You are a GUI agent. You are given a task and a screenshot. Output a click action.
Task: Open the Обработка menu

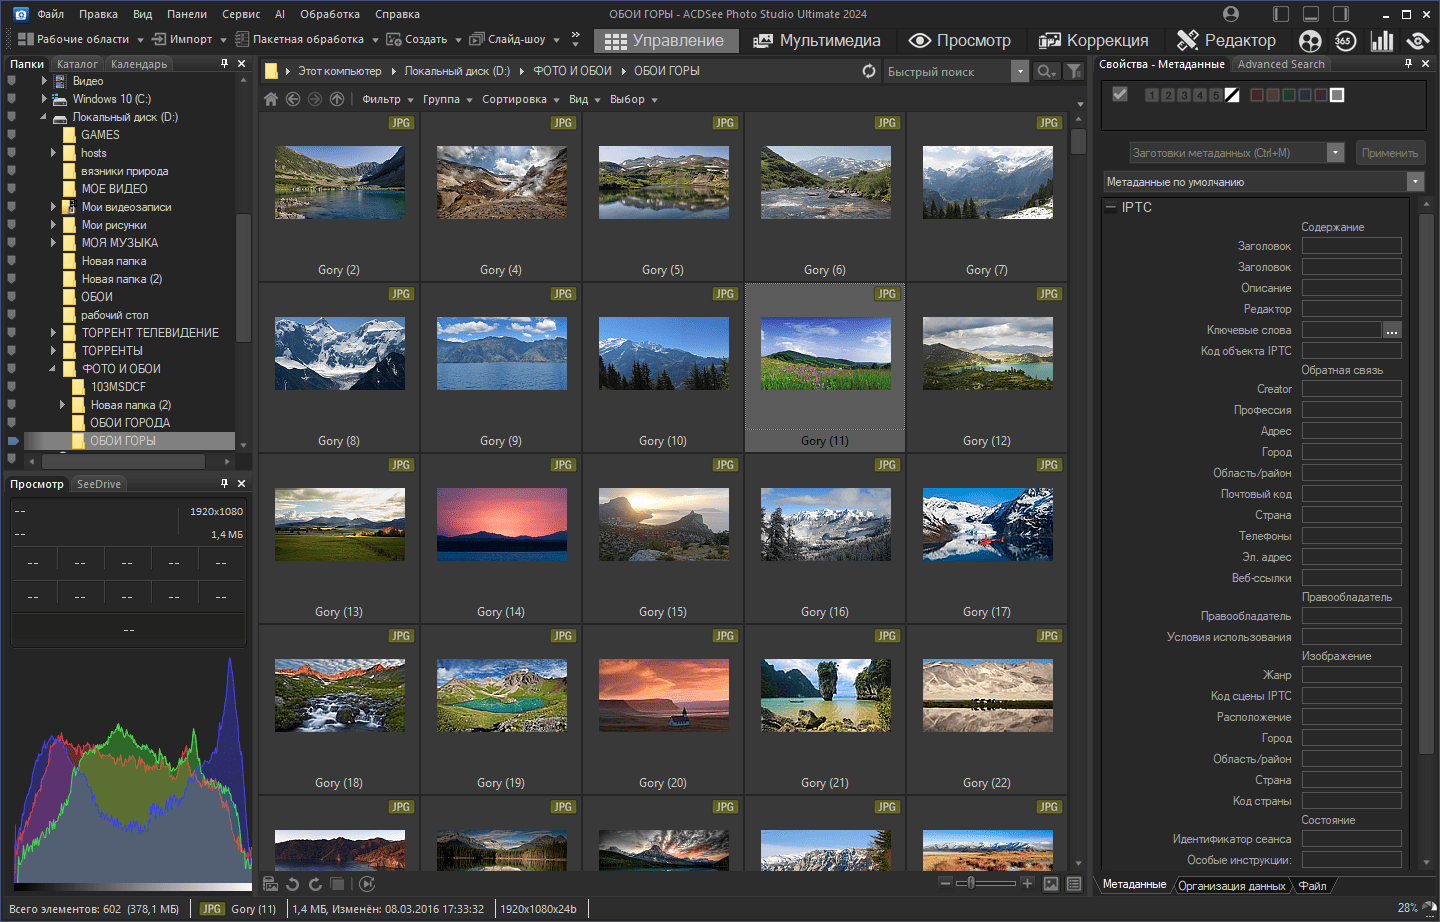point(330,14)
